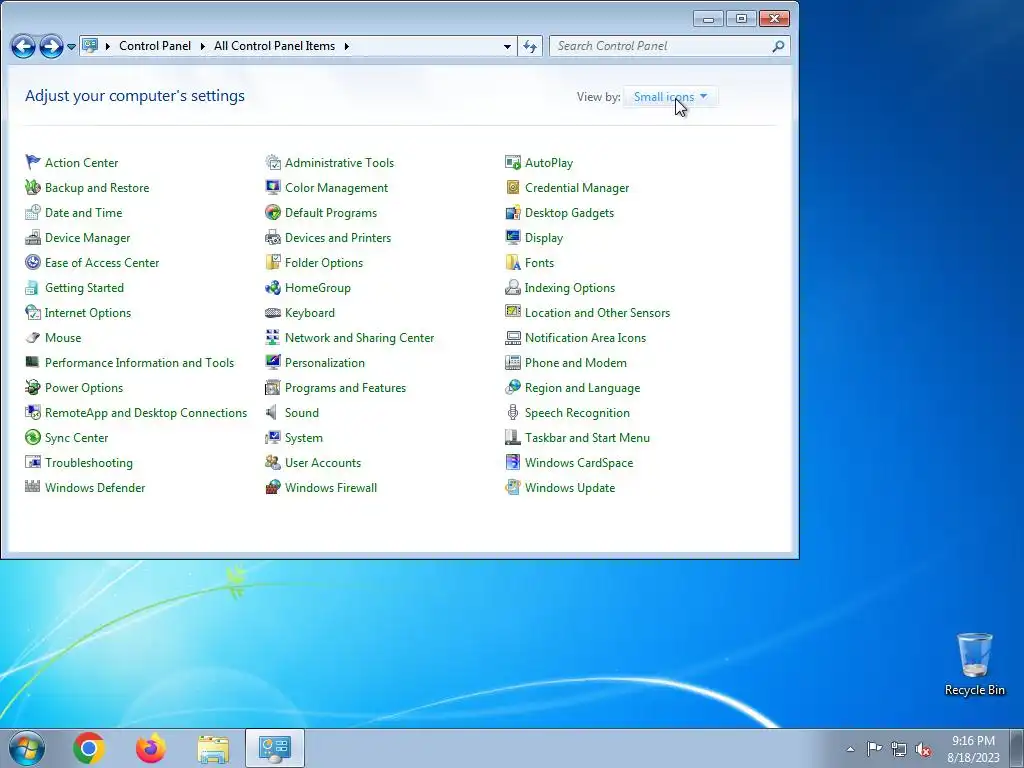Click the Default Programs icon
The height and width of the screenshot is (768, 1024).
273,212
